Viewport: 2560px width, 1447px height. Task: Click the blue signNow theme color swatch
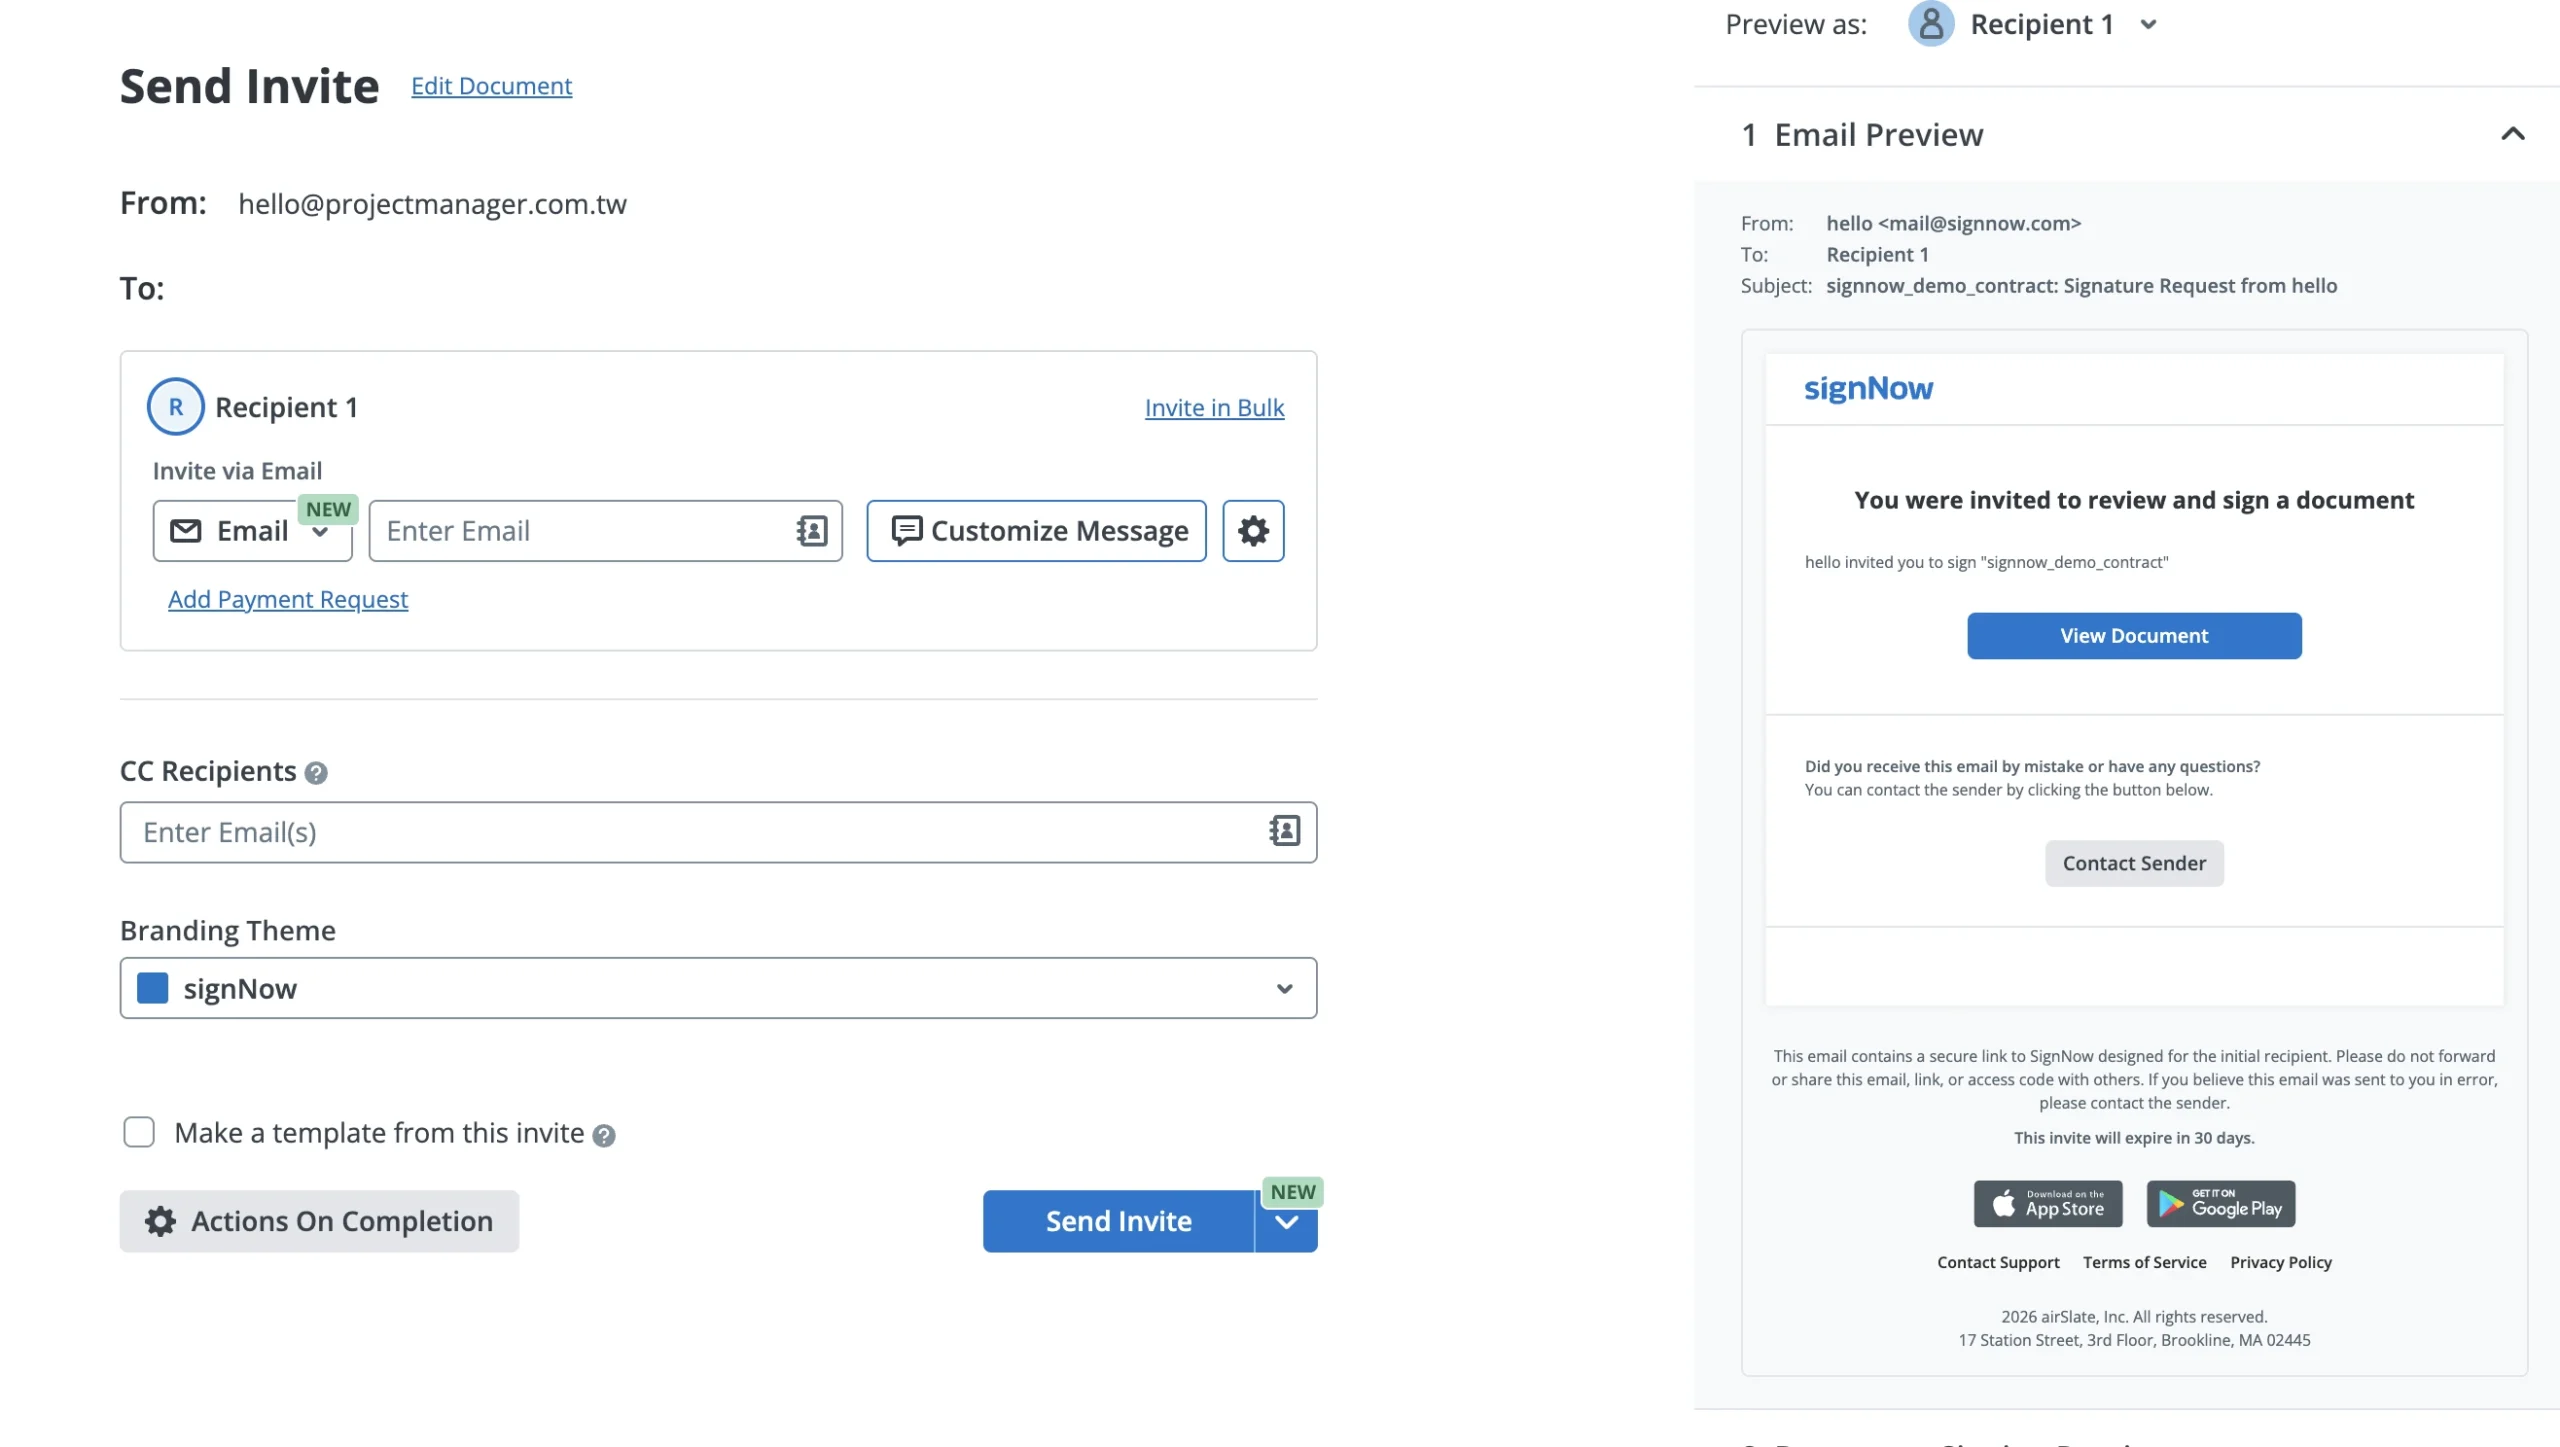[x=152, y=988]
